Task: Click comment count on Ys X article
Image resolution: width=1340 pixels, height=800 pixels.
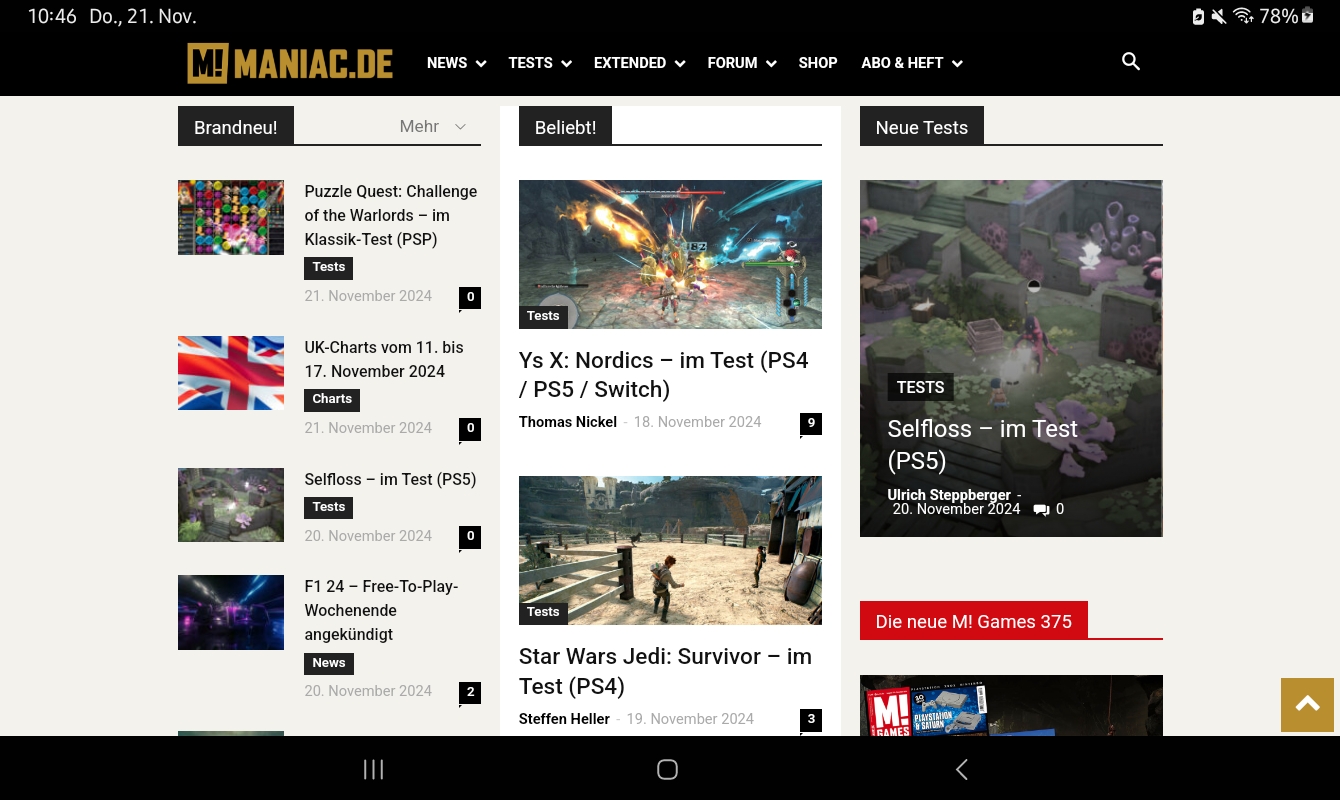Action: click(x=810, y=423)
